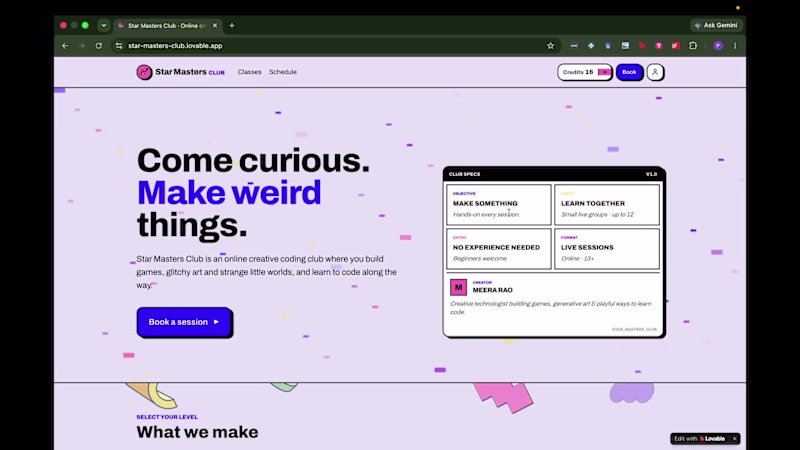The image size is (800, 450).
Task: Click the Star Masters Club logo icon
Action: tap(144, 72)
